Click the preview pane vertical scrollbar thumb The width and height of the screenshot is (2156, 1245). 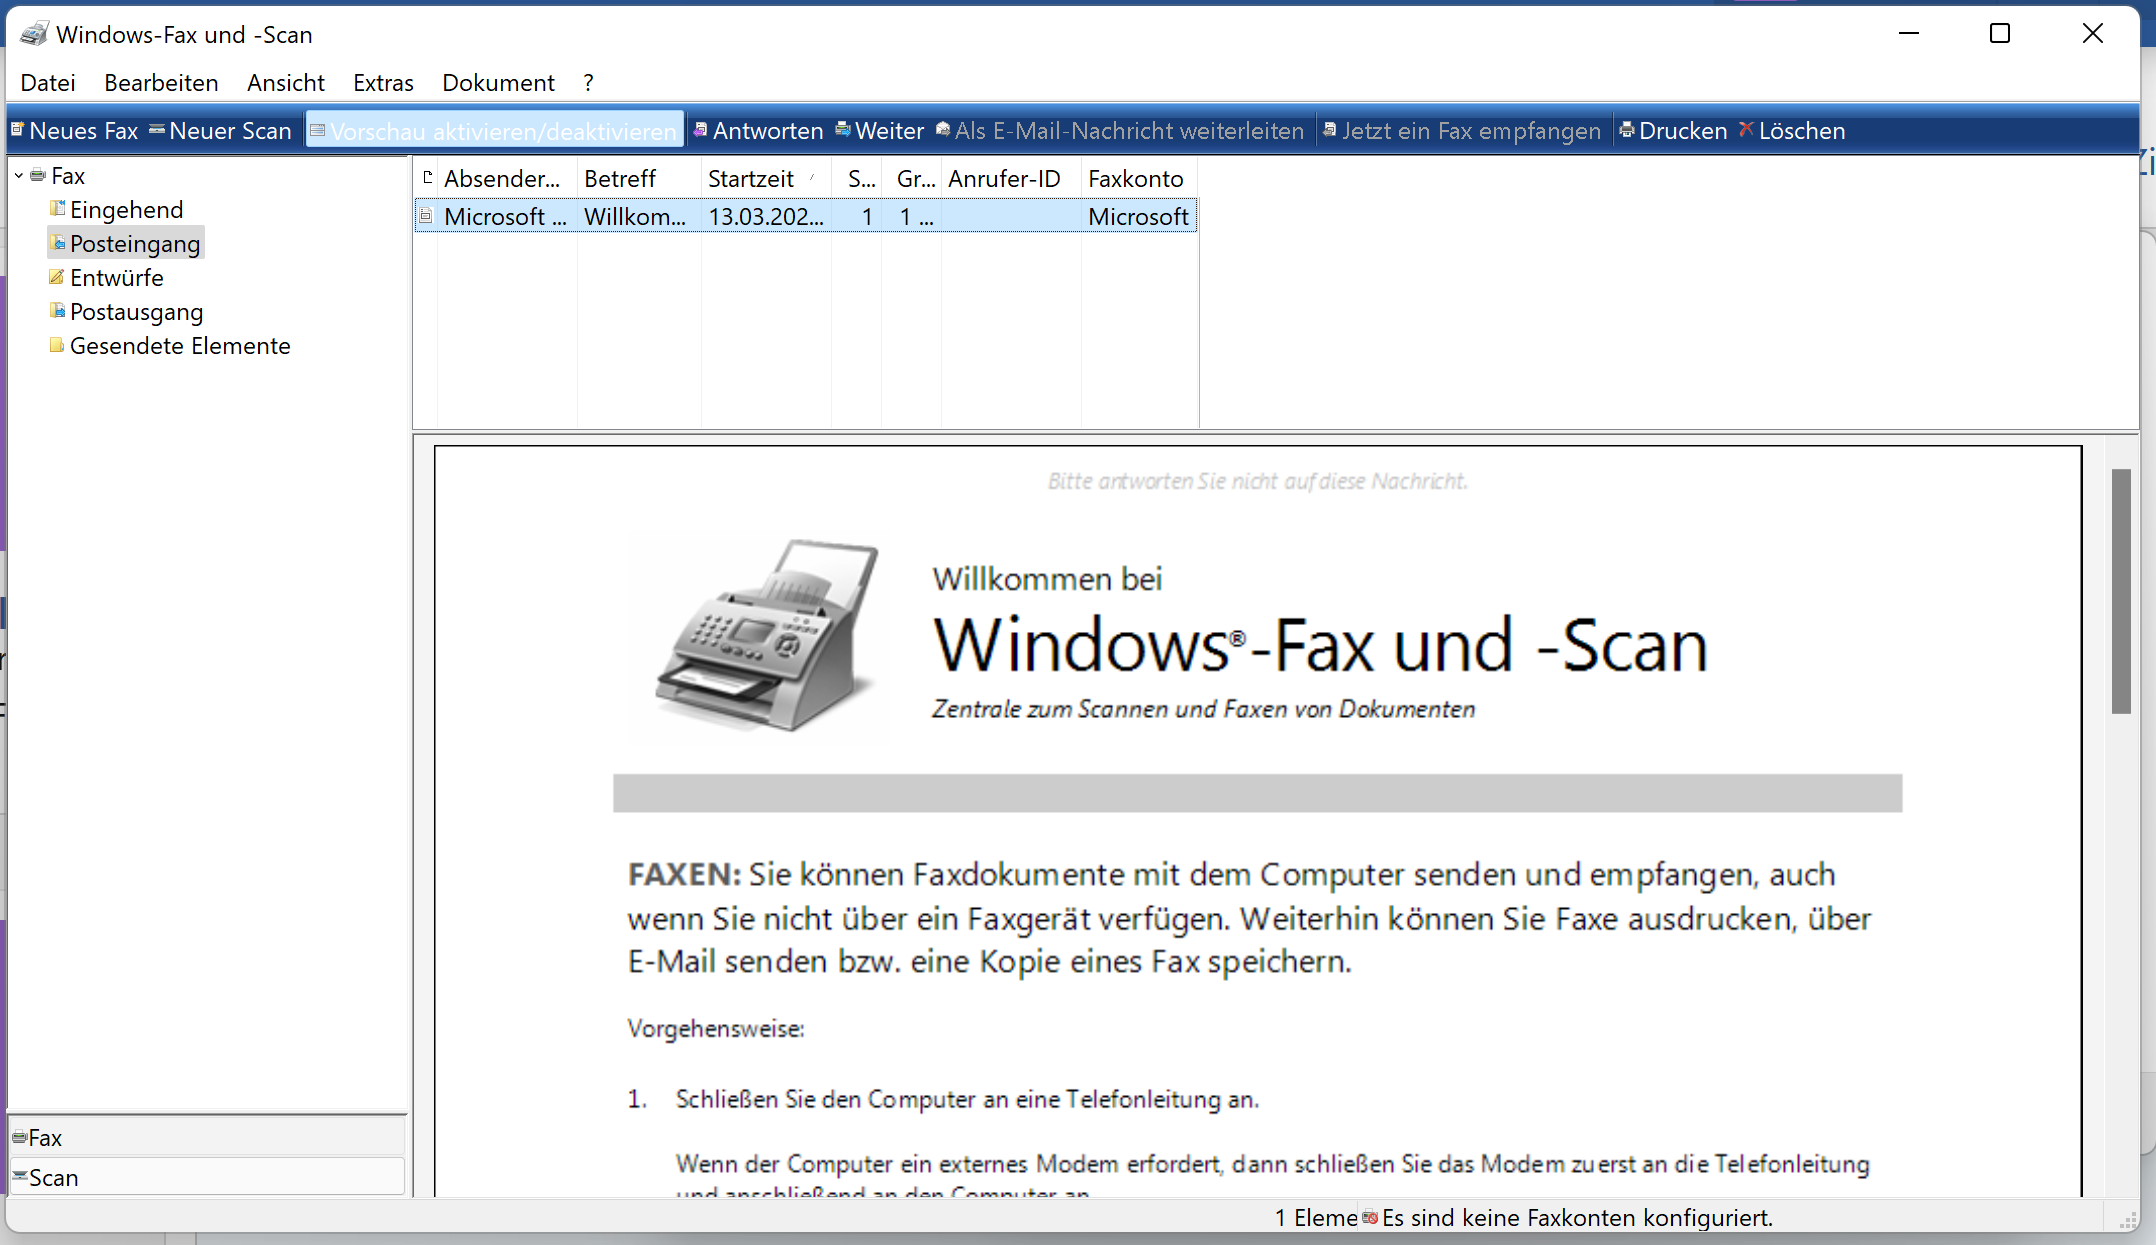click(x=2121, y=590)
